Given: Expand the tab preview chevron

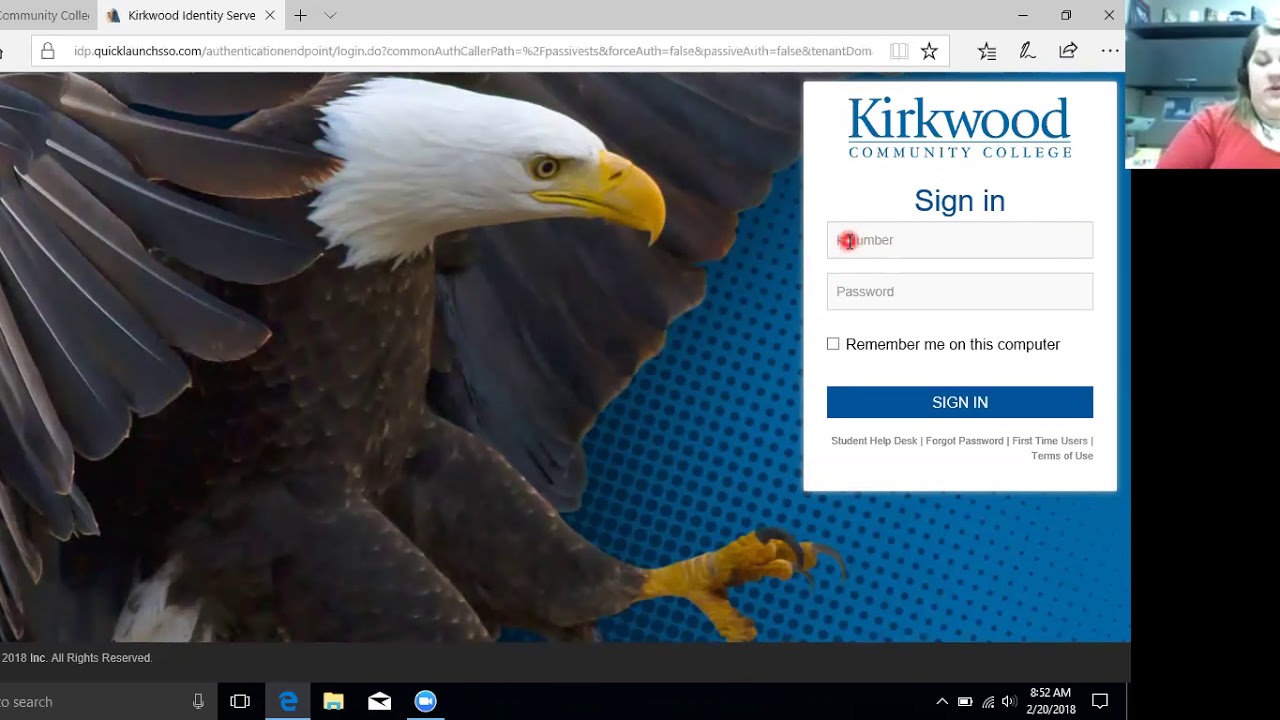Looking at the screenshot, I should 331,16.
